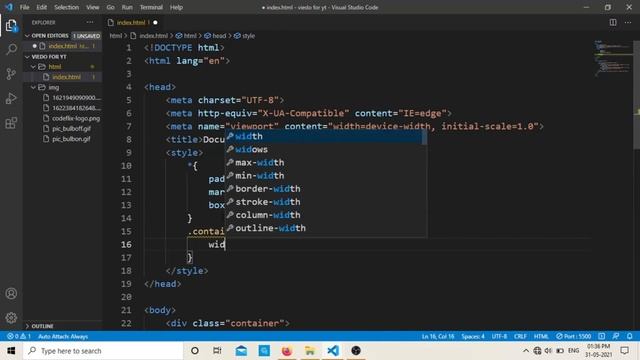
Task: Click the unsaved dot on index.html tab
Action: pyautogui.click(x=155, y=22)
